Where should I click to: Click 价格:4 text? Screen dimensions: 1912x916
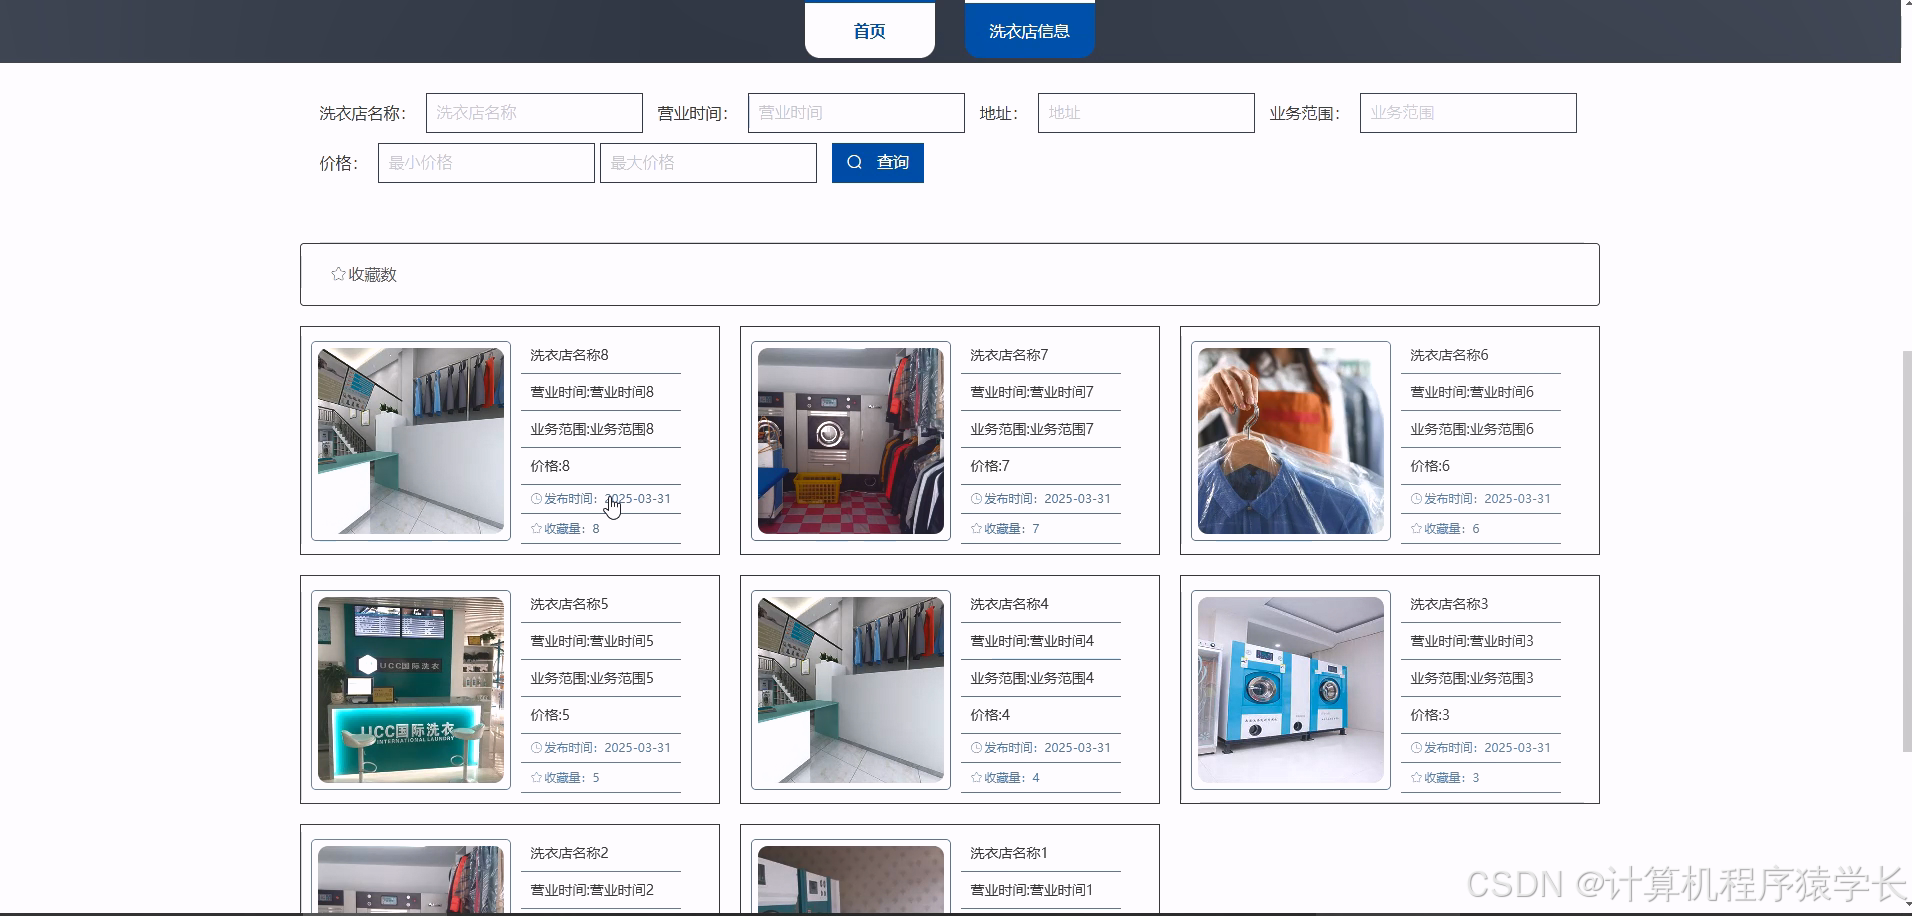coord(990,715)
